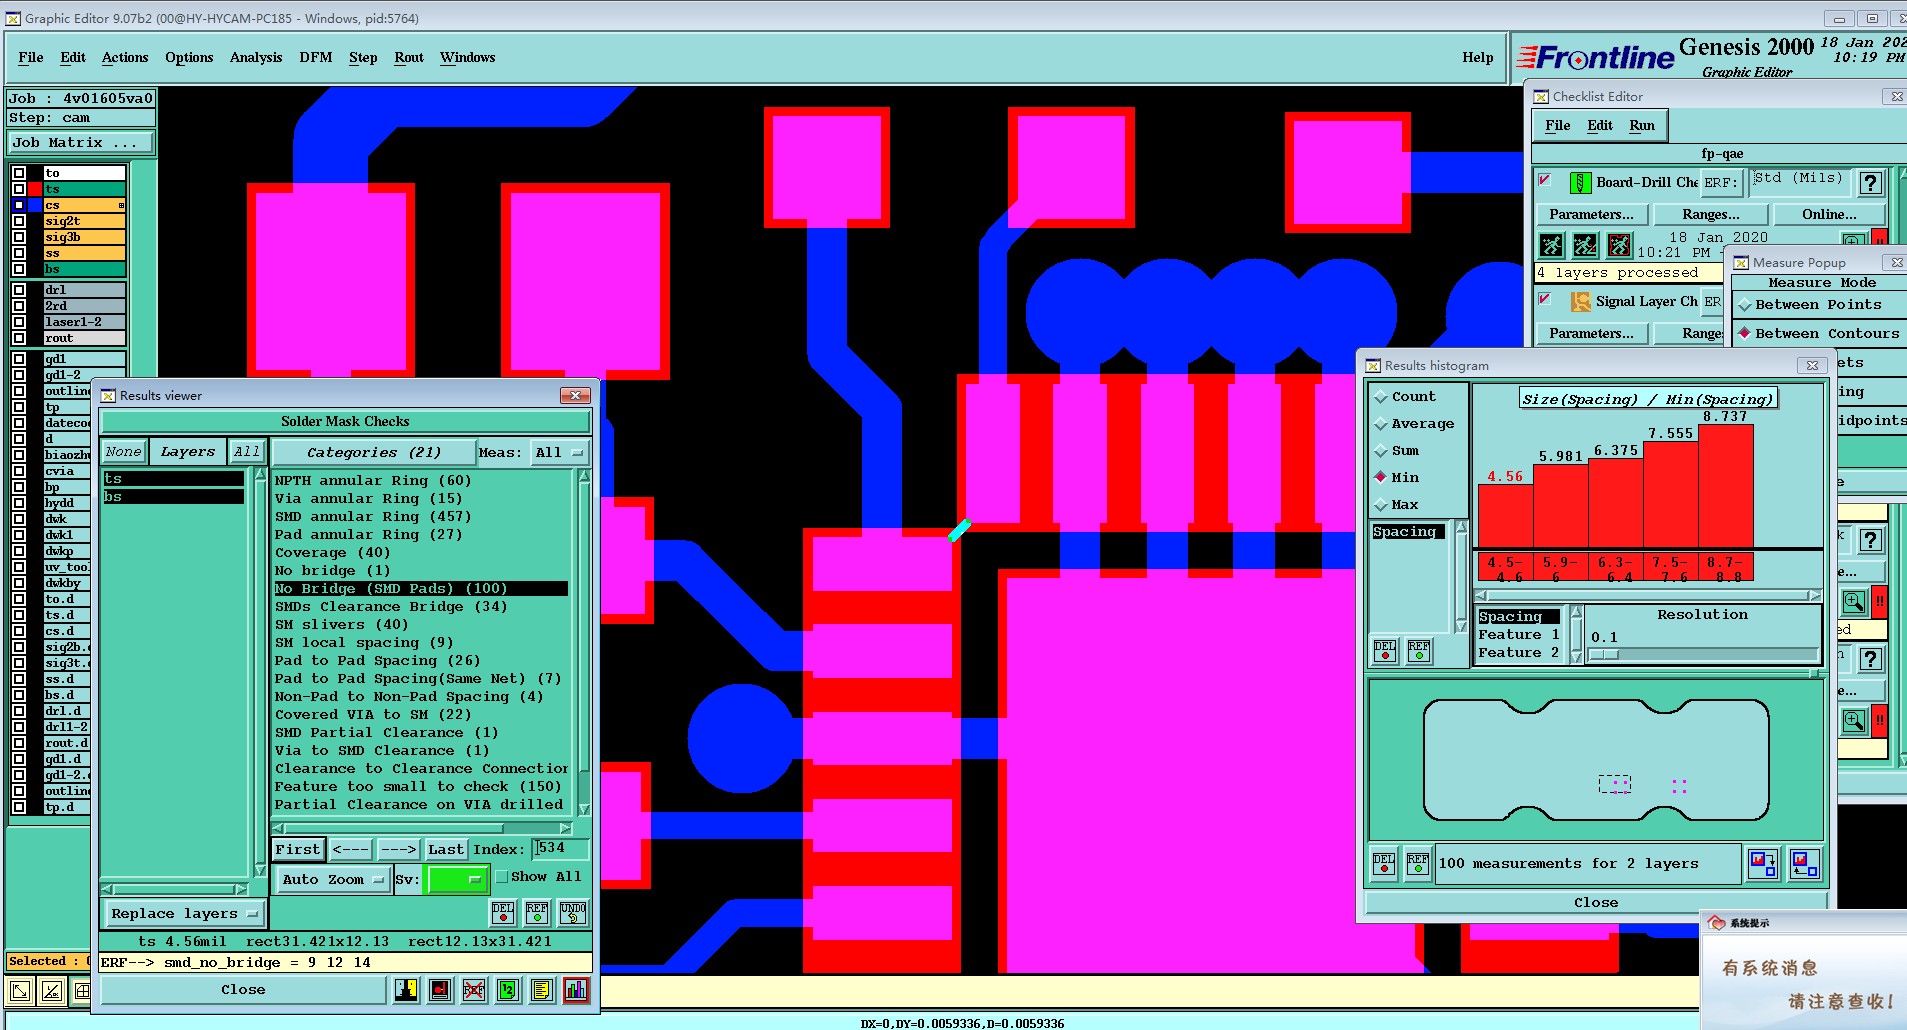Screen dimensions: 1907x1030
Task: Click the Resolution slider in histogram
Action: (x=1704, y=655)
